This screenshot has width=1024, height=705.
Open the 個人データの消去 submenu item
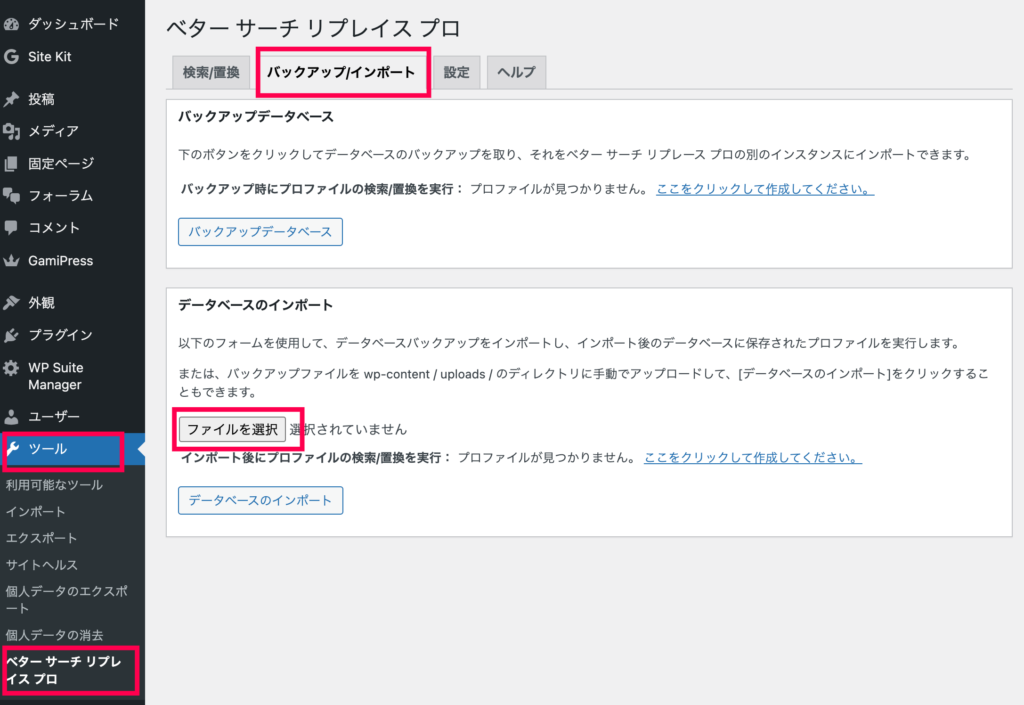pos(54,635)
